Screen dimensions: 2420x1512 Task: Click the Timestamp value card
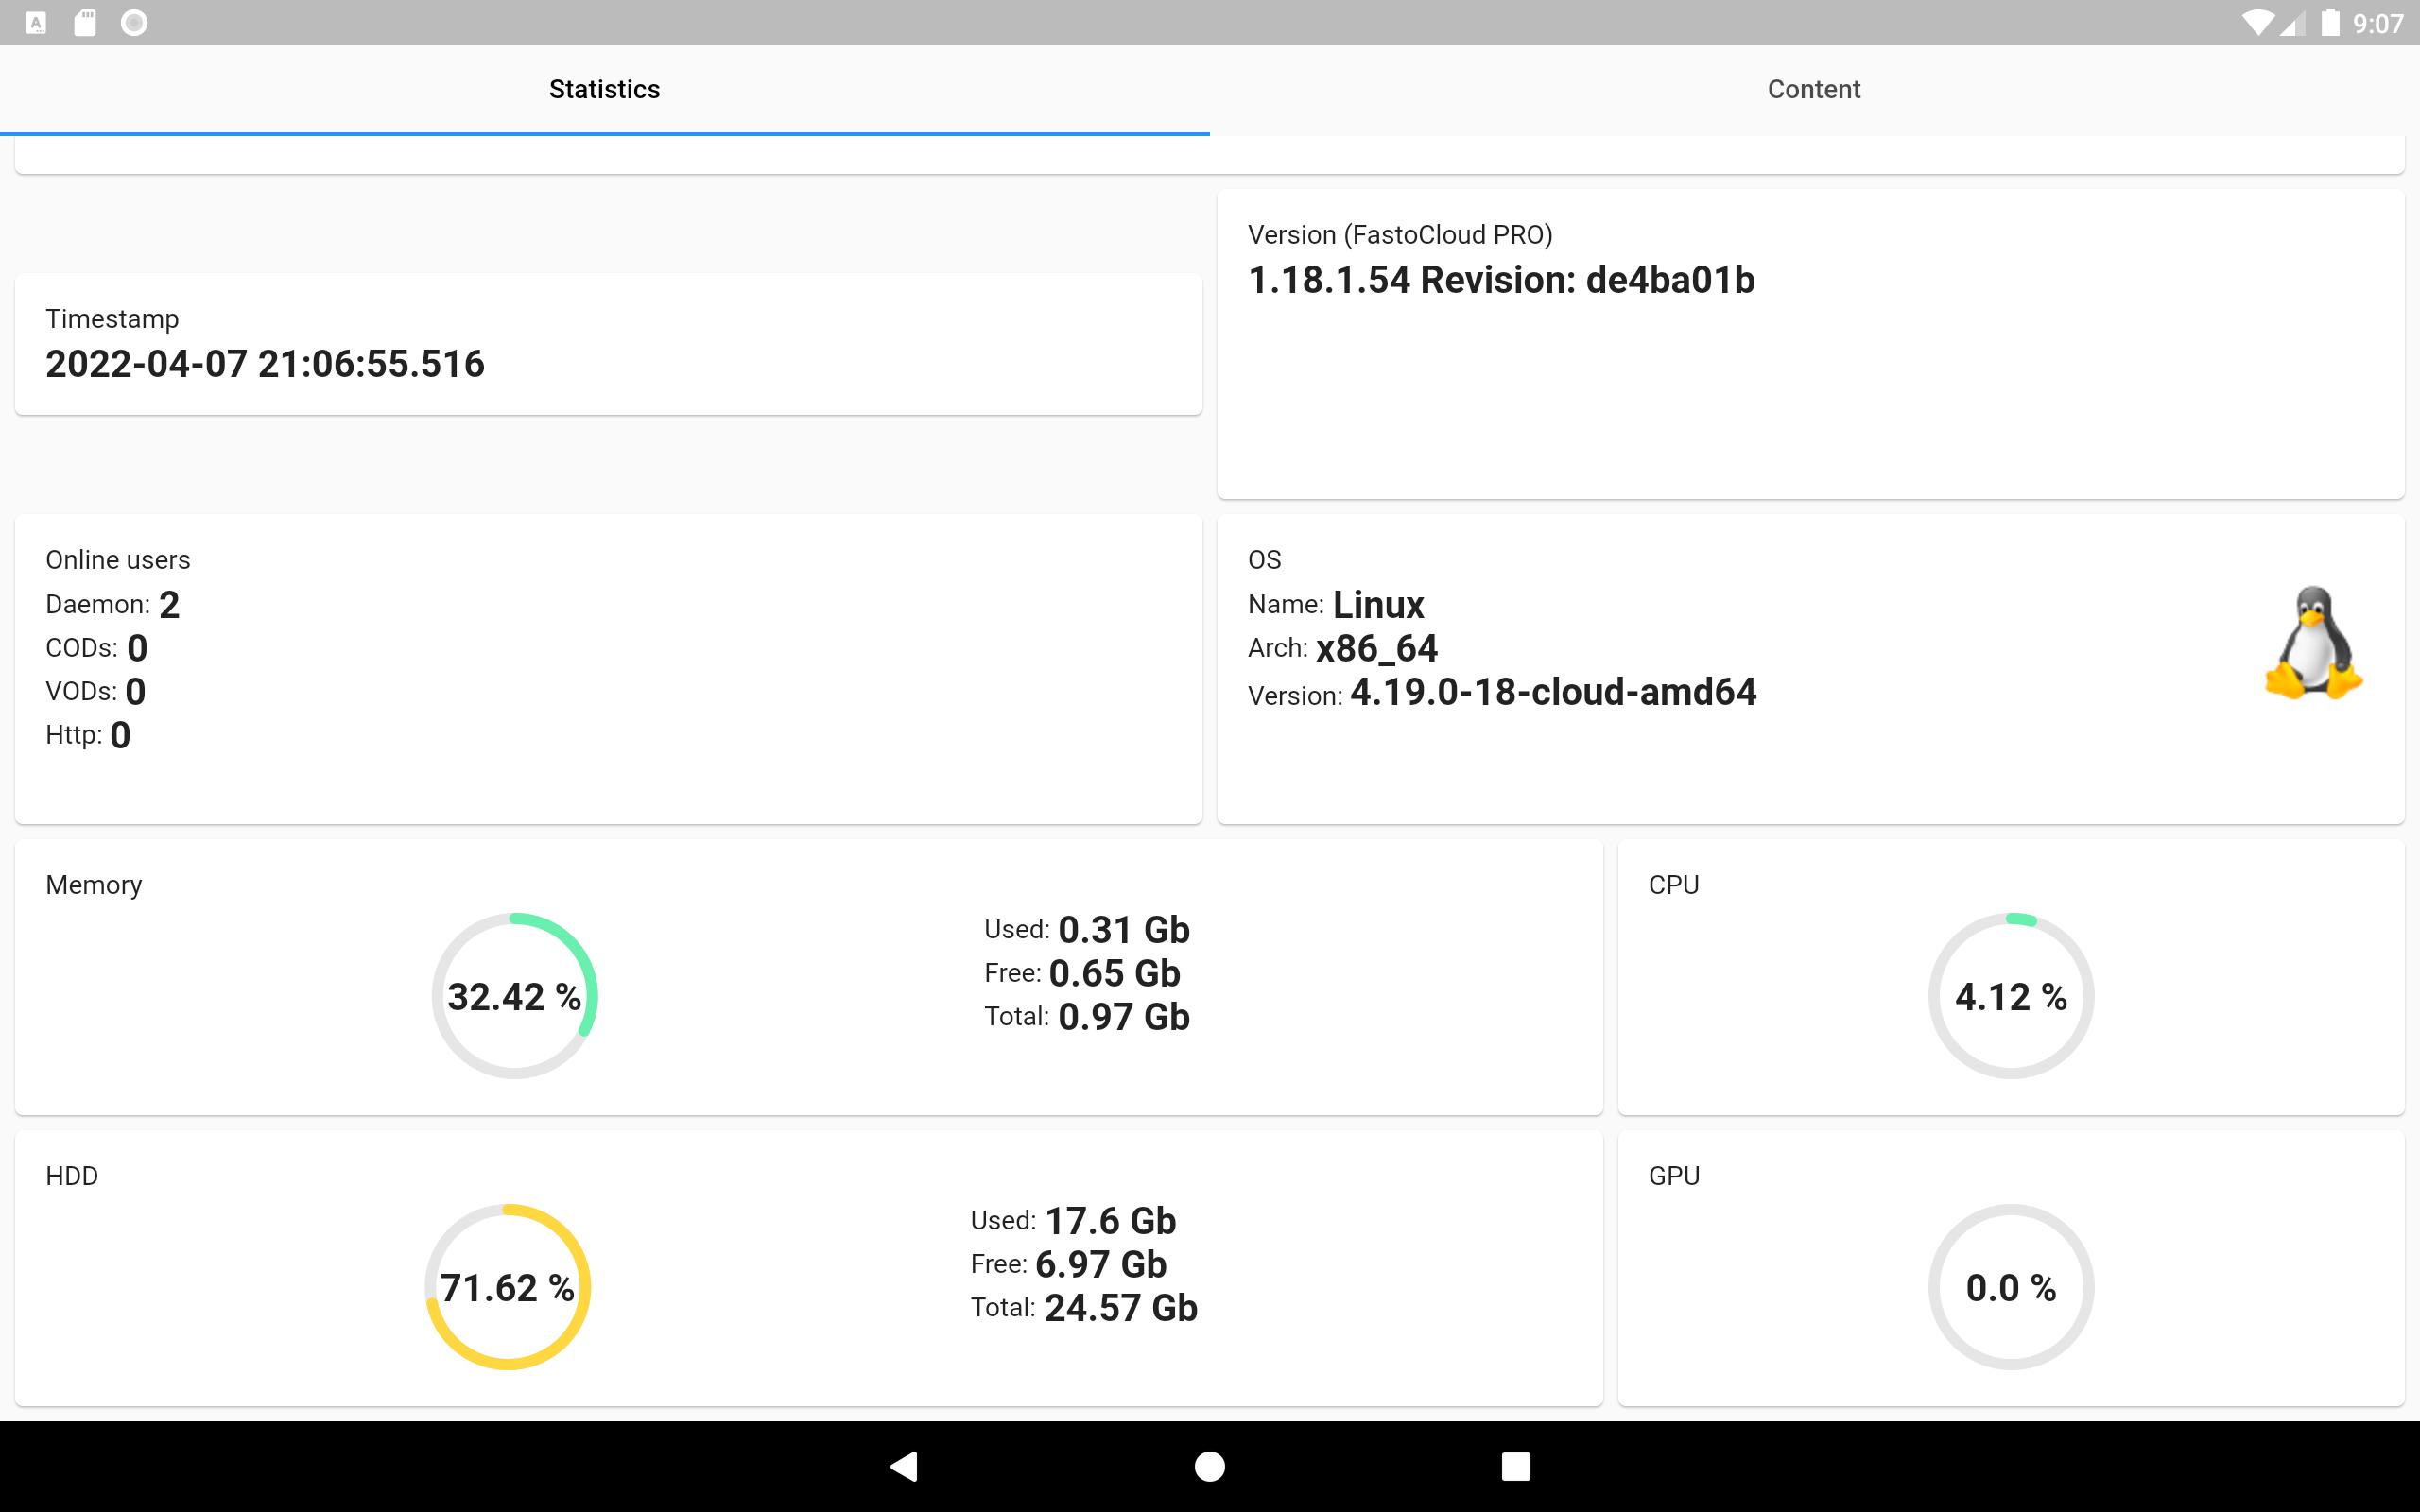[608, 344]
